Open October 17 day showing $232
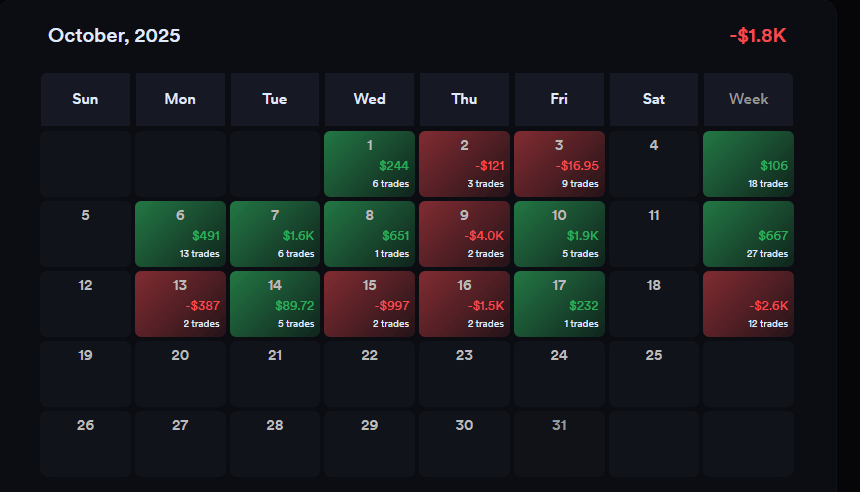The width and height of the screenshot is (860, 492). click(x=559, y=304)
